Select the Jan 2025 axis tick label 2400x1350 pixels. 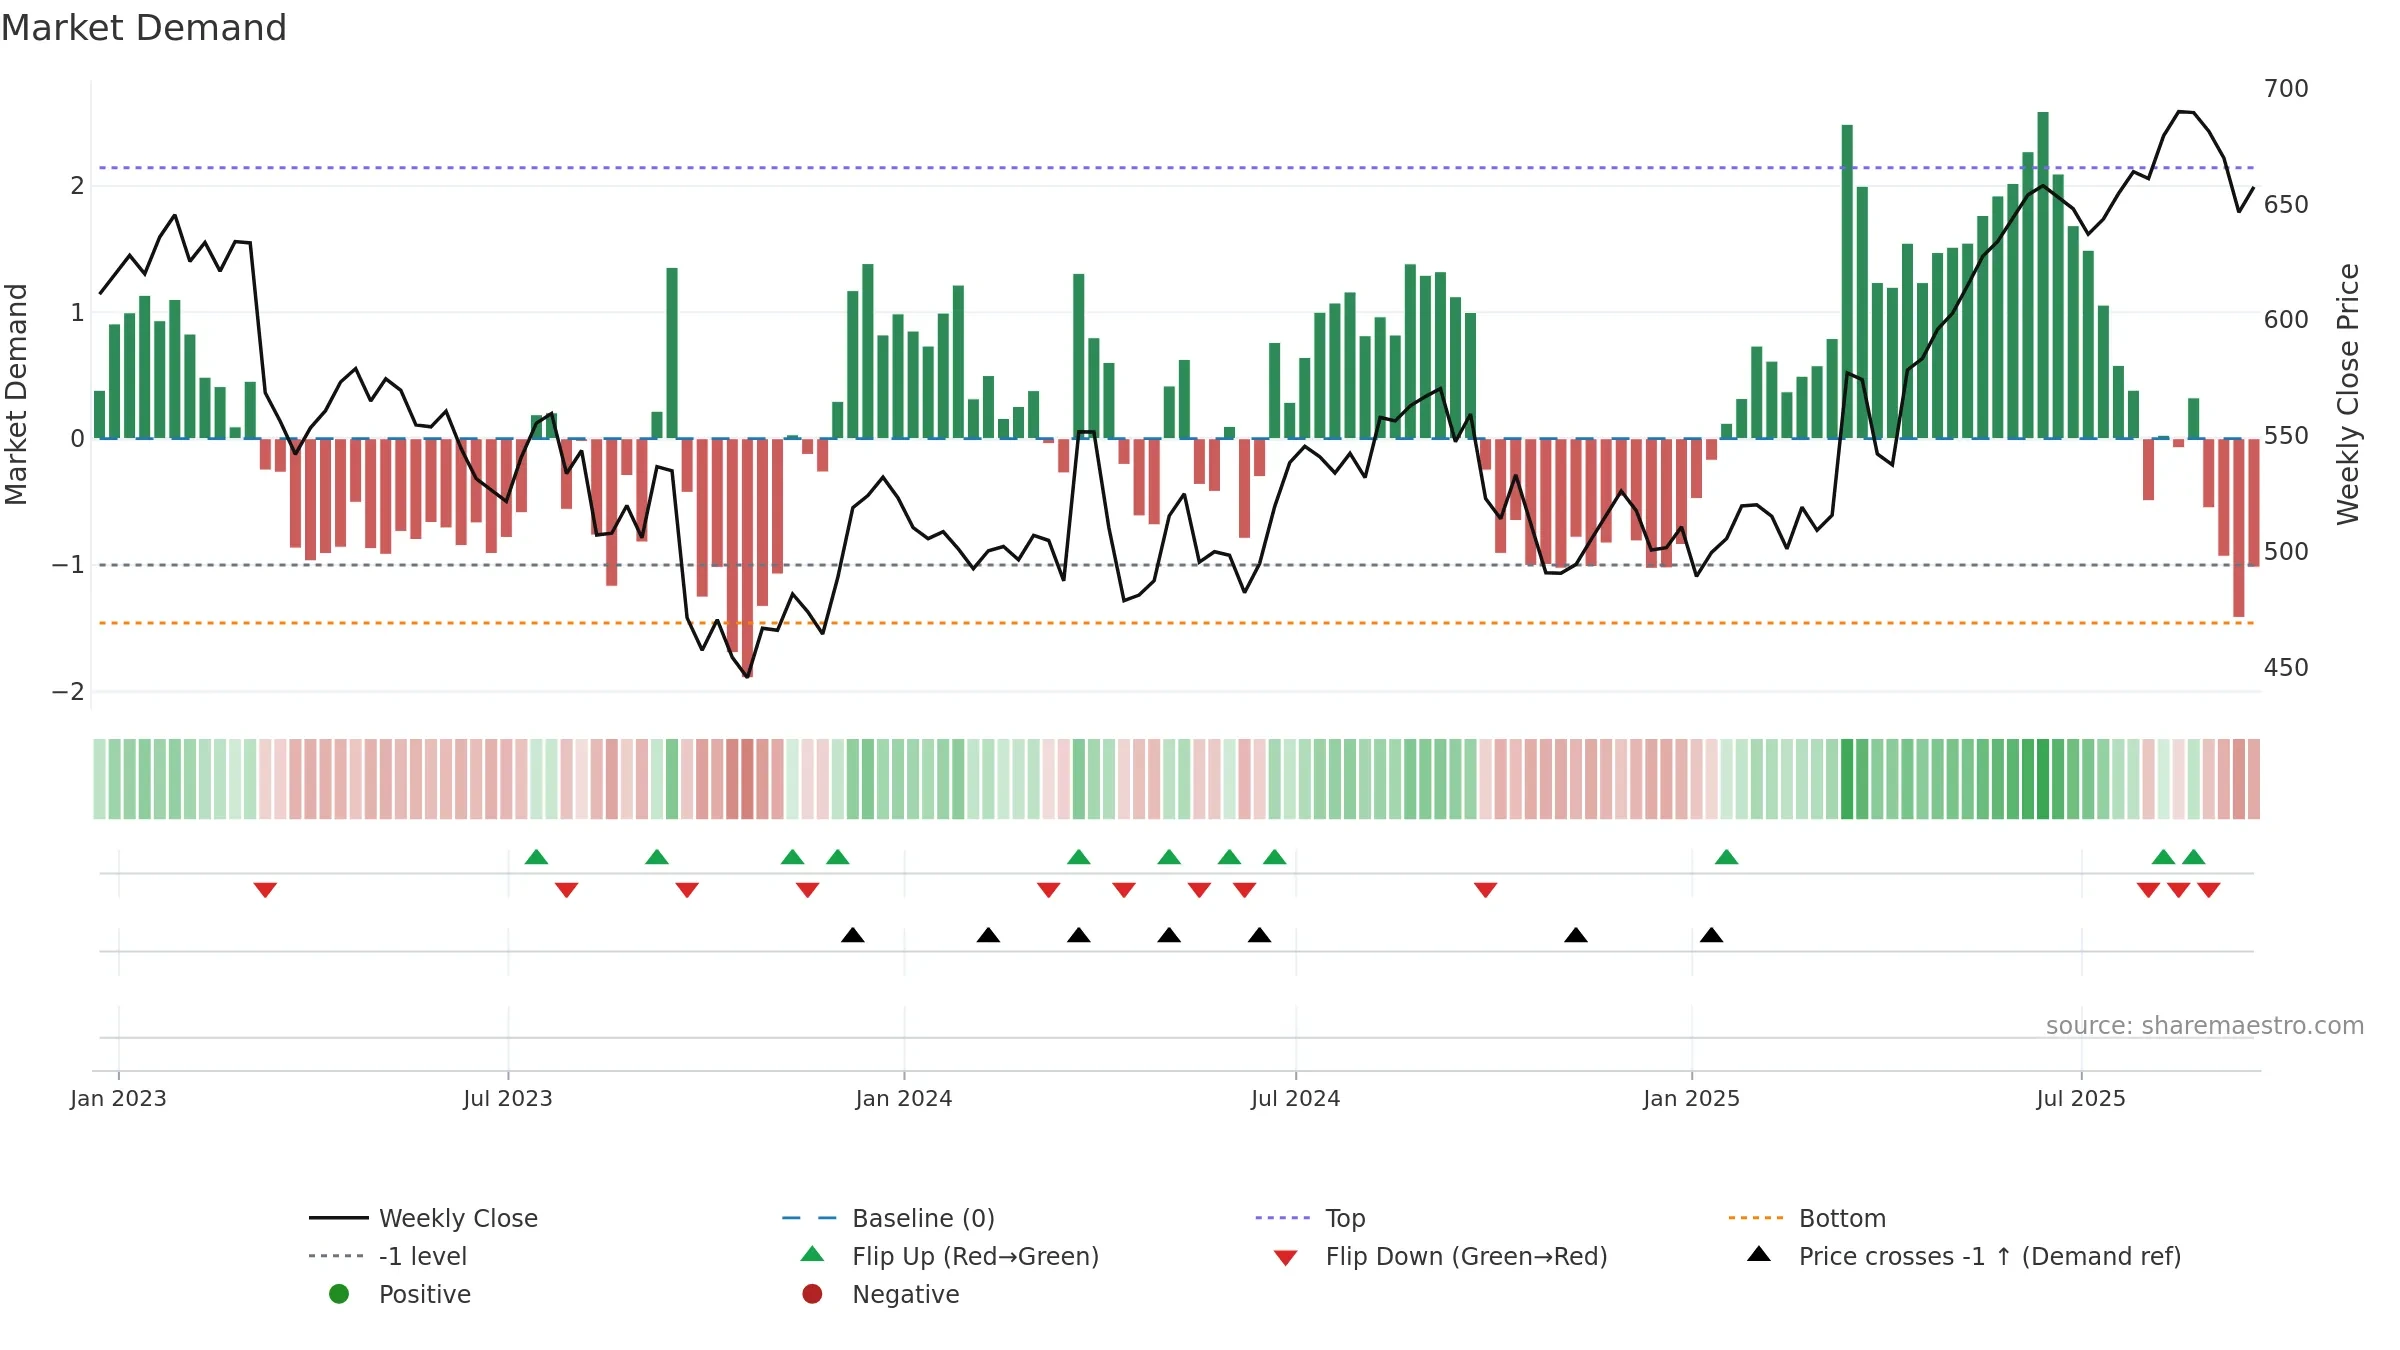[1692, 1098]
